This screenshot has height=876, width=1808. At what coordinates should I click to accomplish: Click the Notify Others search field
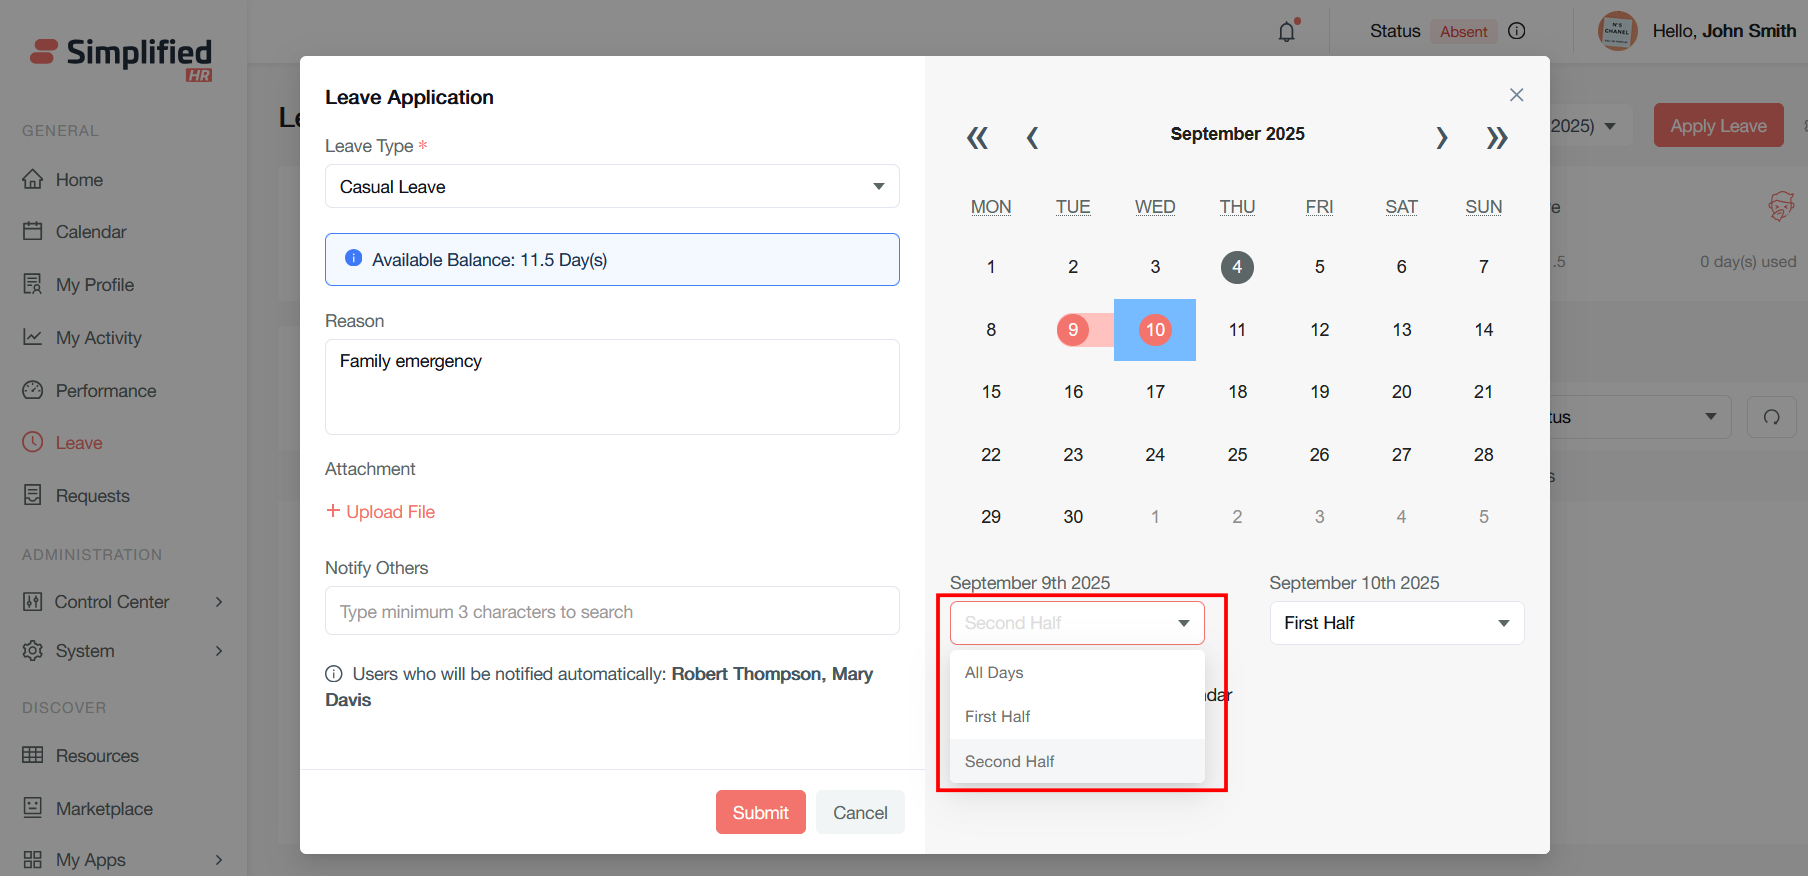(x=612, y=612)
